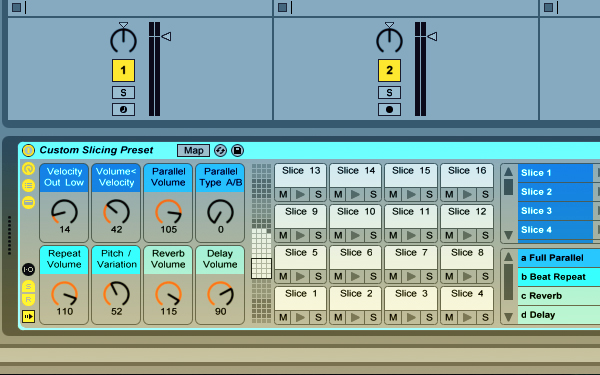Toggle track 1 activator button
The width and height of the screenshot is (600, 375).
coord(123,70)
